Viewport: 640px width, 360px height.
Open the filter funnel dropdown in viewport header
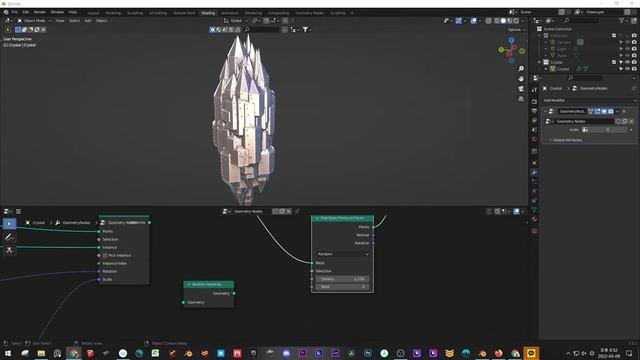pos(306,30)
